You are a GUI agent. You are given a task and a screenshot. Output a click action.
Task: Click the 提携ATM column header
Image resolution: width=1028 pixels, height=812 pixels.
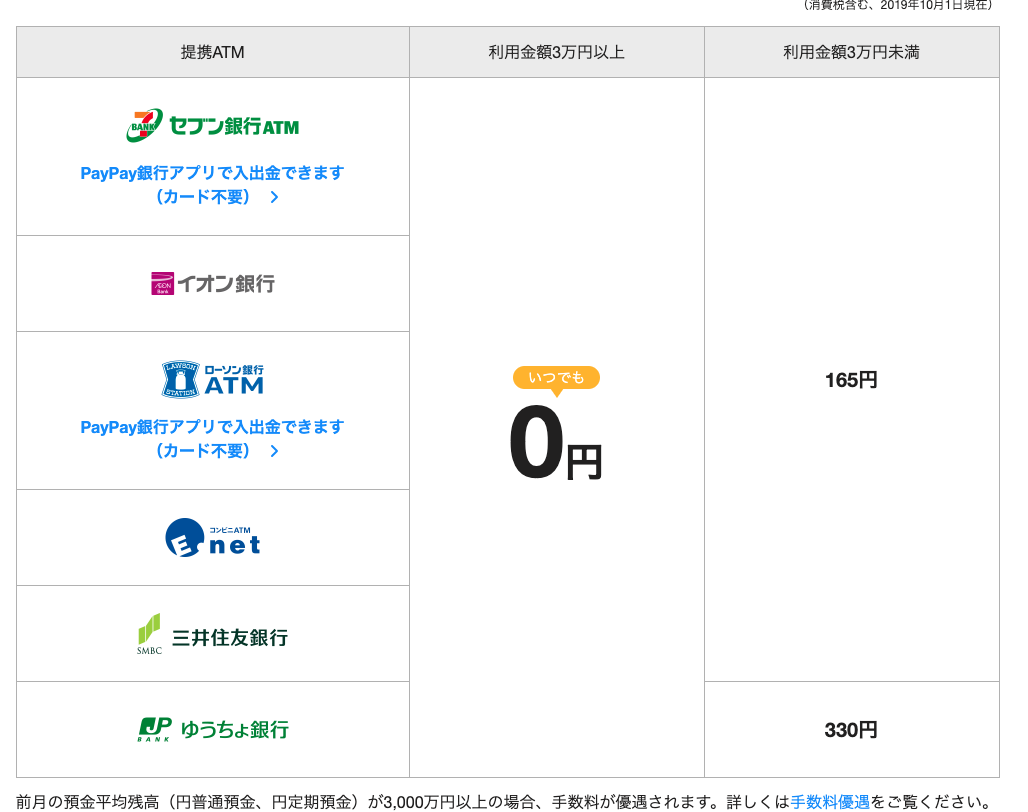click(x=213, y=52)
